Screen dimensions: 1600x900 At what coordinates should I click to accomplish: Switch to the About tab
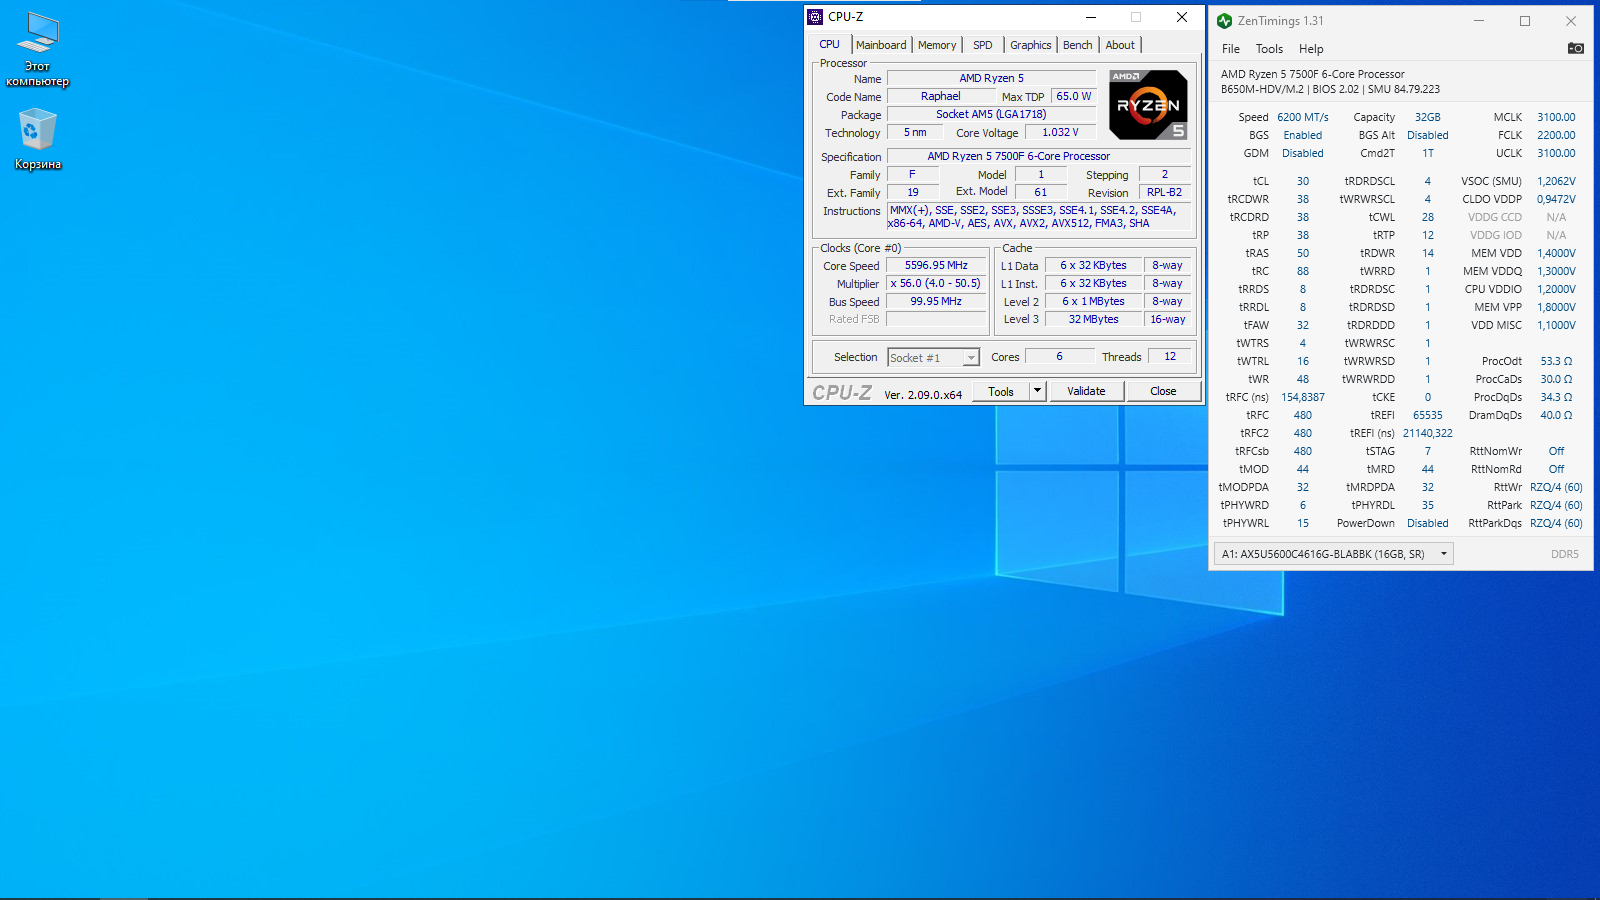click(1120, 45)
